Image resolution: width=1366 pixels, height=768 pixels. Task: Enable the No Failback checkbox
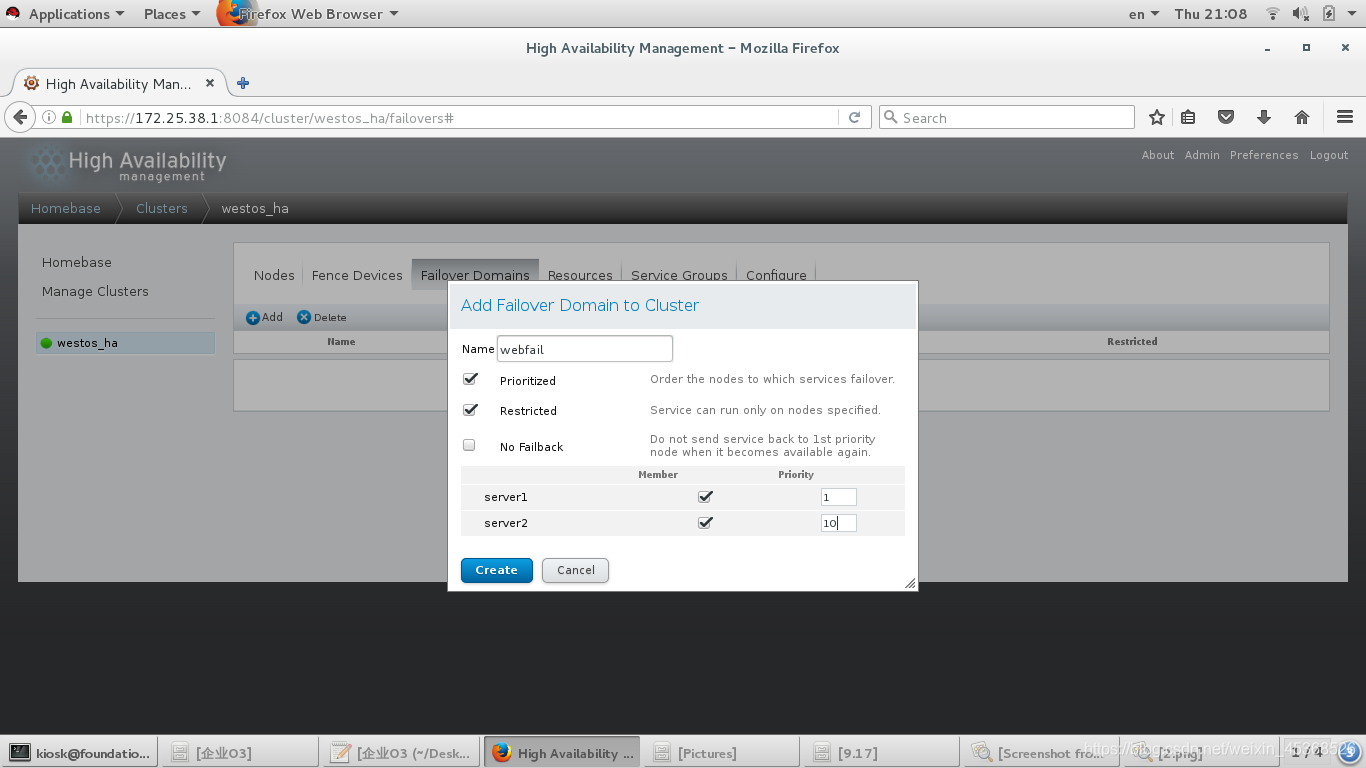click(x=469, y=445)
